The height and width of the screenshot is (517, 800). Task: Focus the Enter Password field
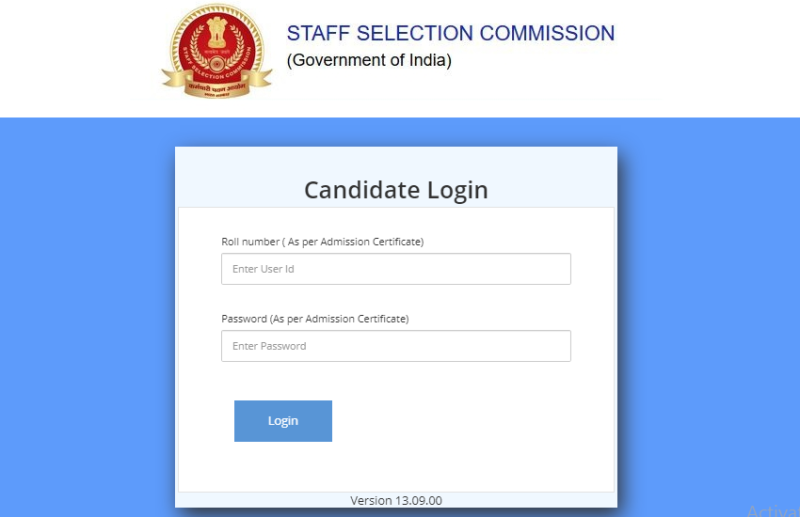click(395, 346)
